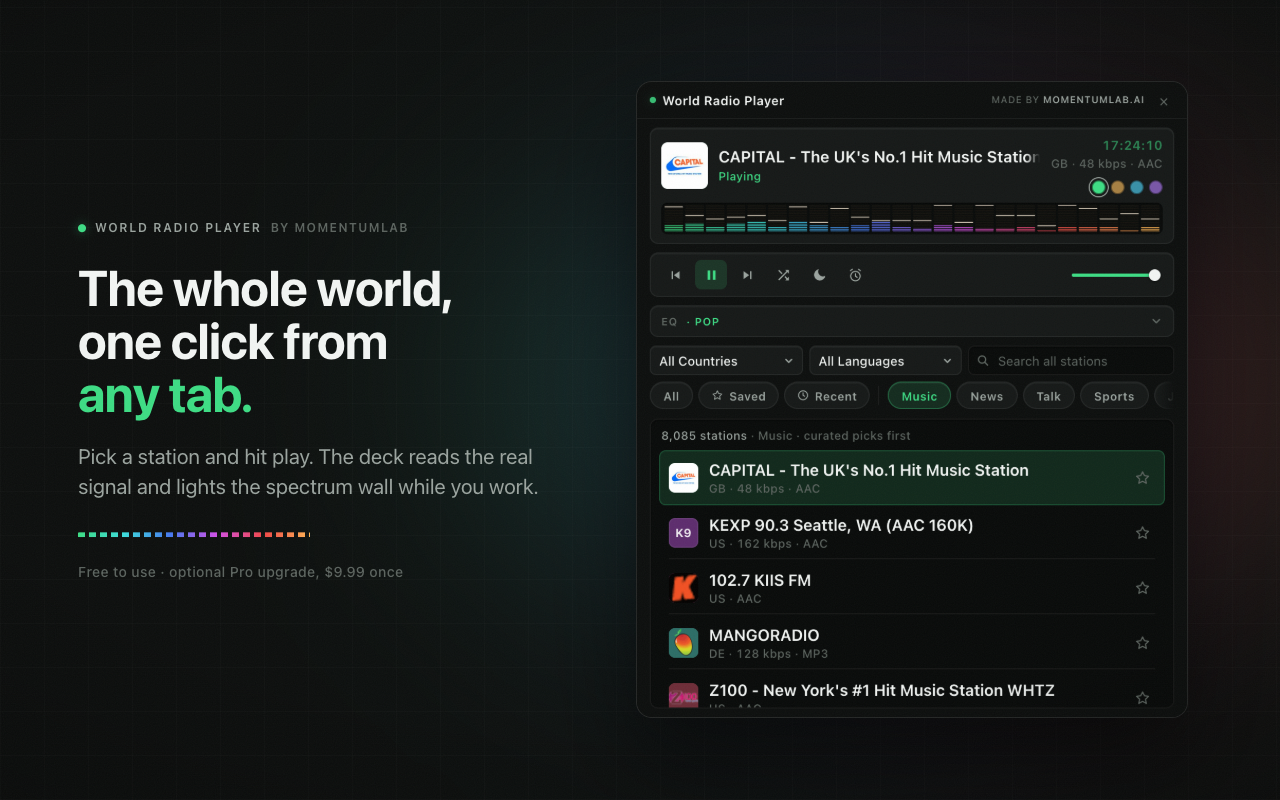Play the 102.7 KIIS FM station
Screen dimensions: 1280x800
pos(911,588)
